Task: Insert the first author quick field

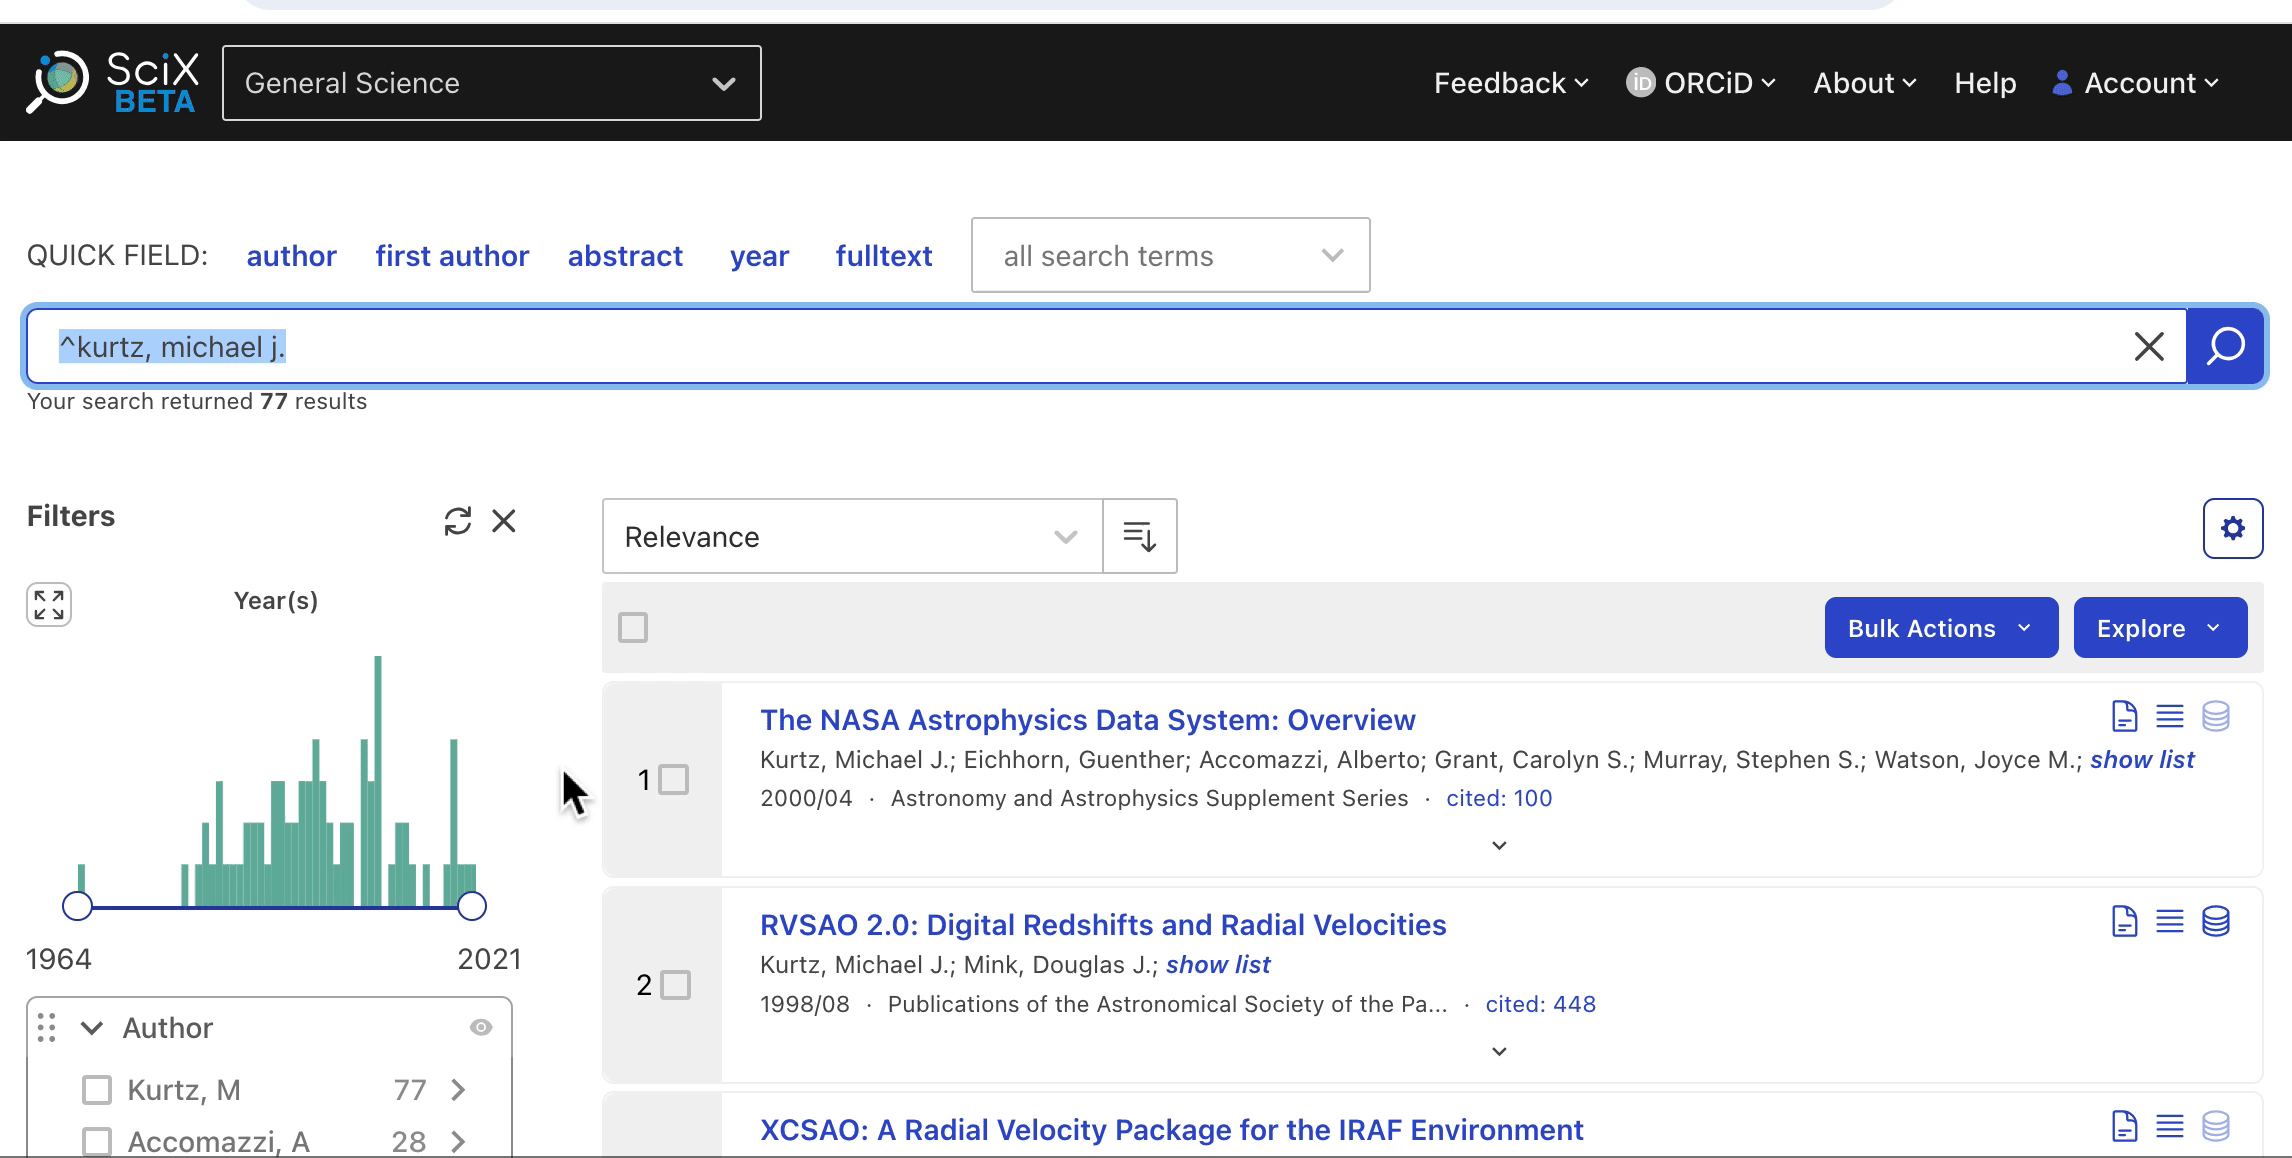Action: point(452,256)
